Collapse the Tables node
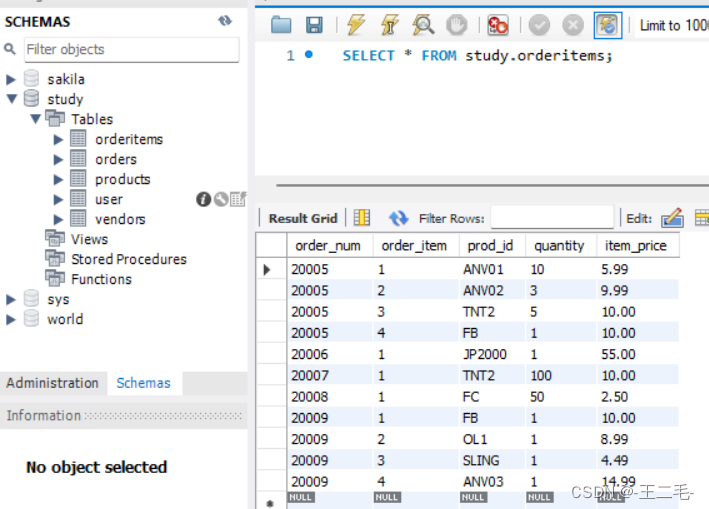The height and width of the screenshot is (509, 709). pos(36,119)
